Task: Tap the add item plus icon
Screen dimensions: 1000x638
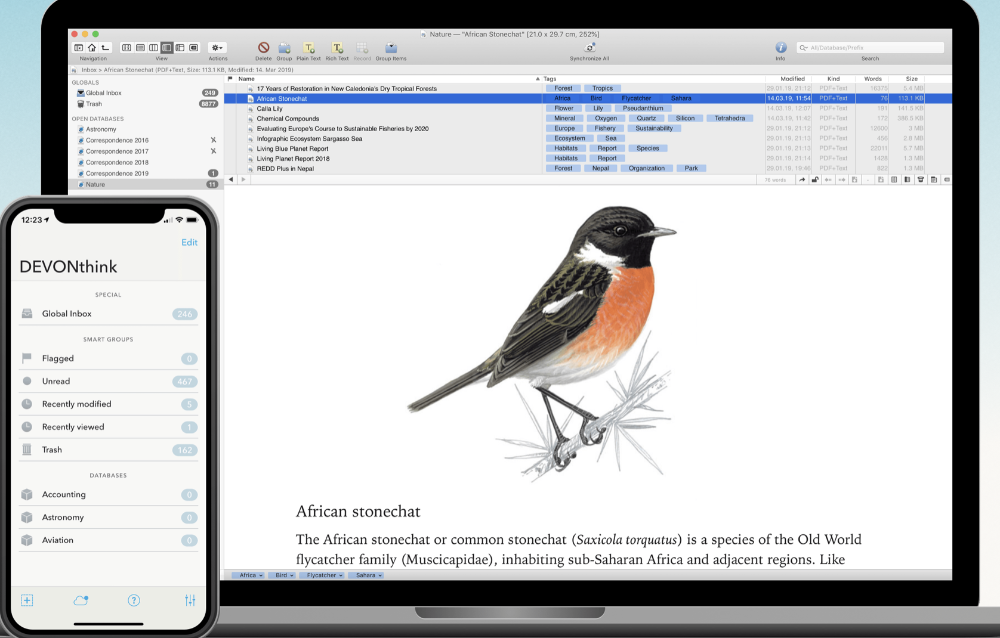Action: coord(28,600)
